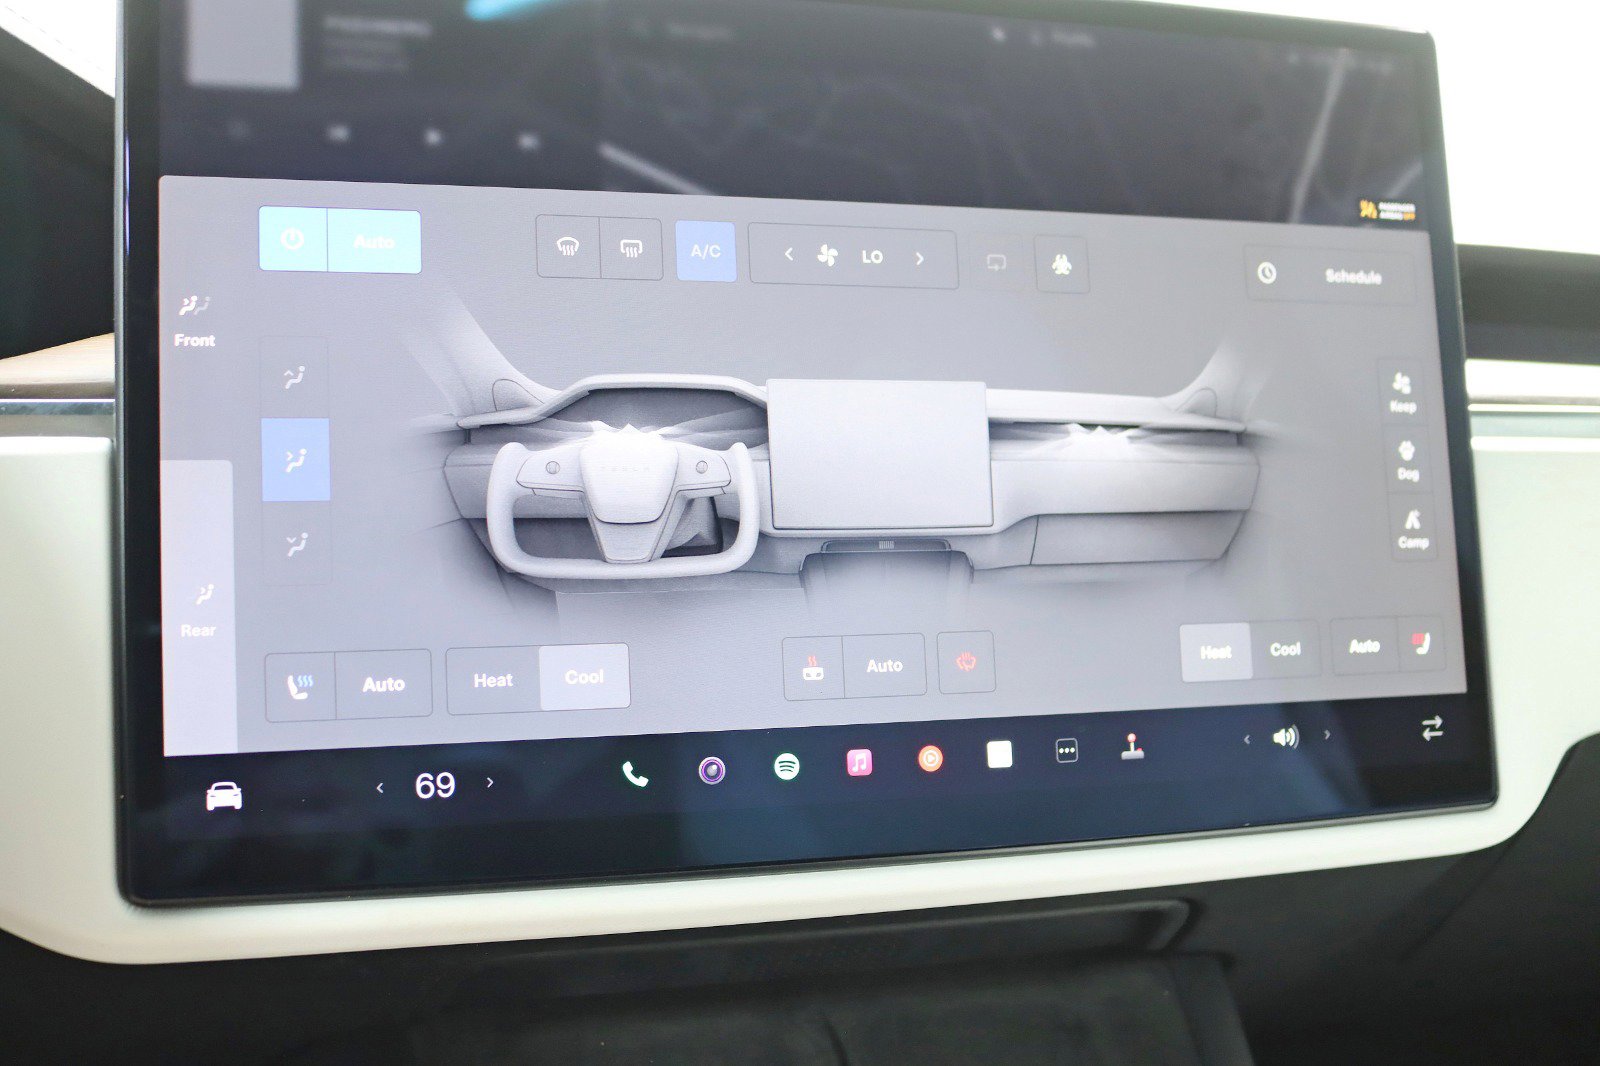Tap the clock icon in Schedule

tap(1267, 272)
